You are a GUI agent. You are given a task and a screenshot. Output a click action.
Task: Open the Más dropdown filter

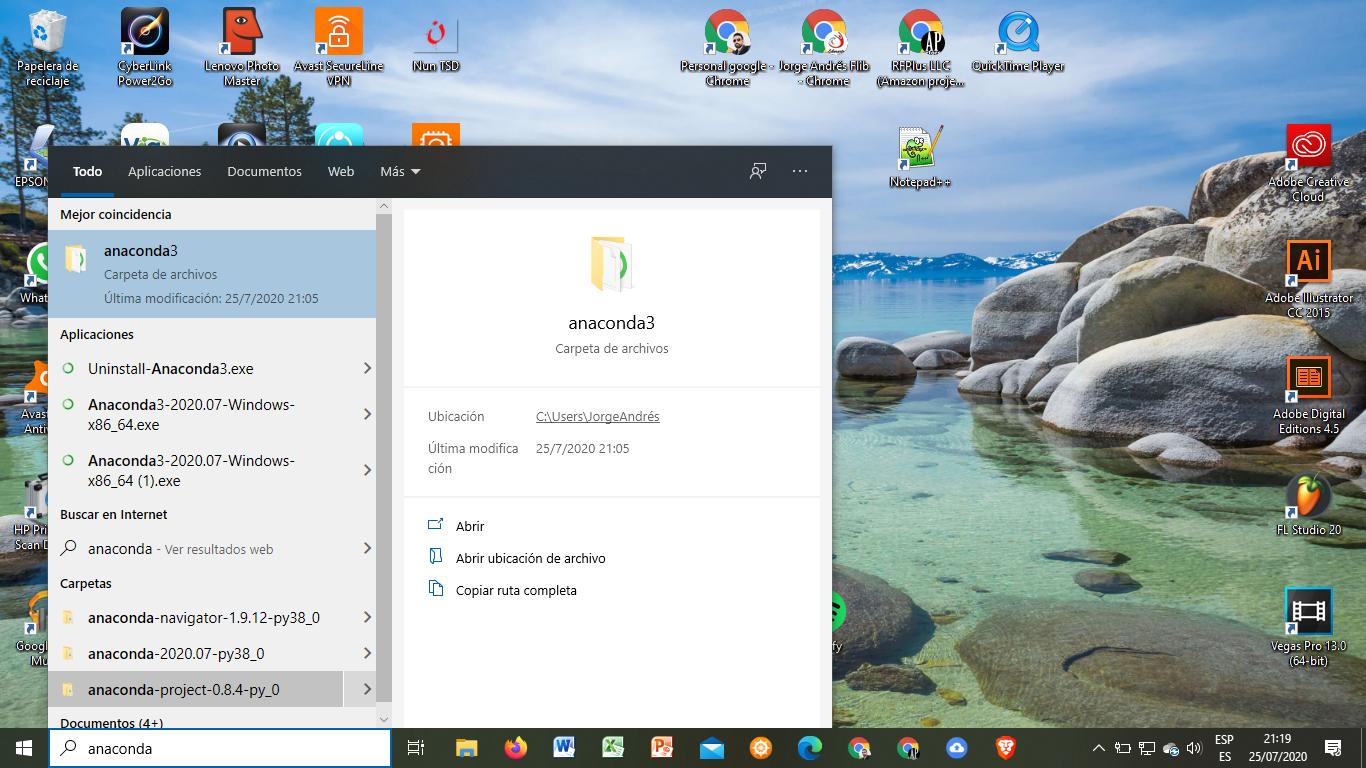tap(400, 171)
